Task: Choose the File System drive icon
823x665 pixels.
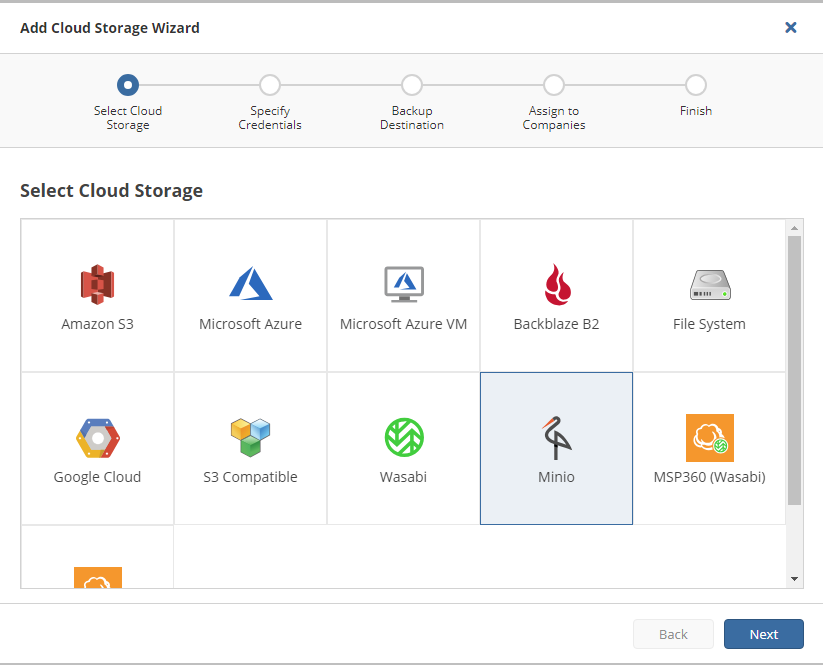Action: [x=710, y=284]
